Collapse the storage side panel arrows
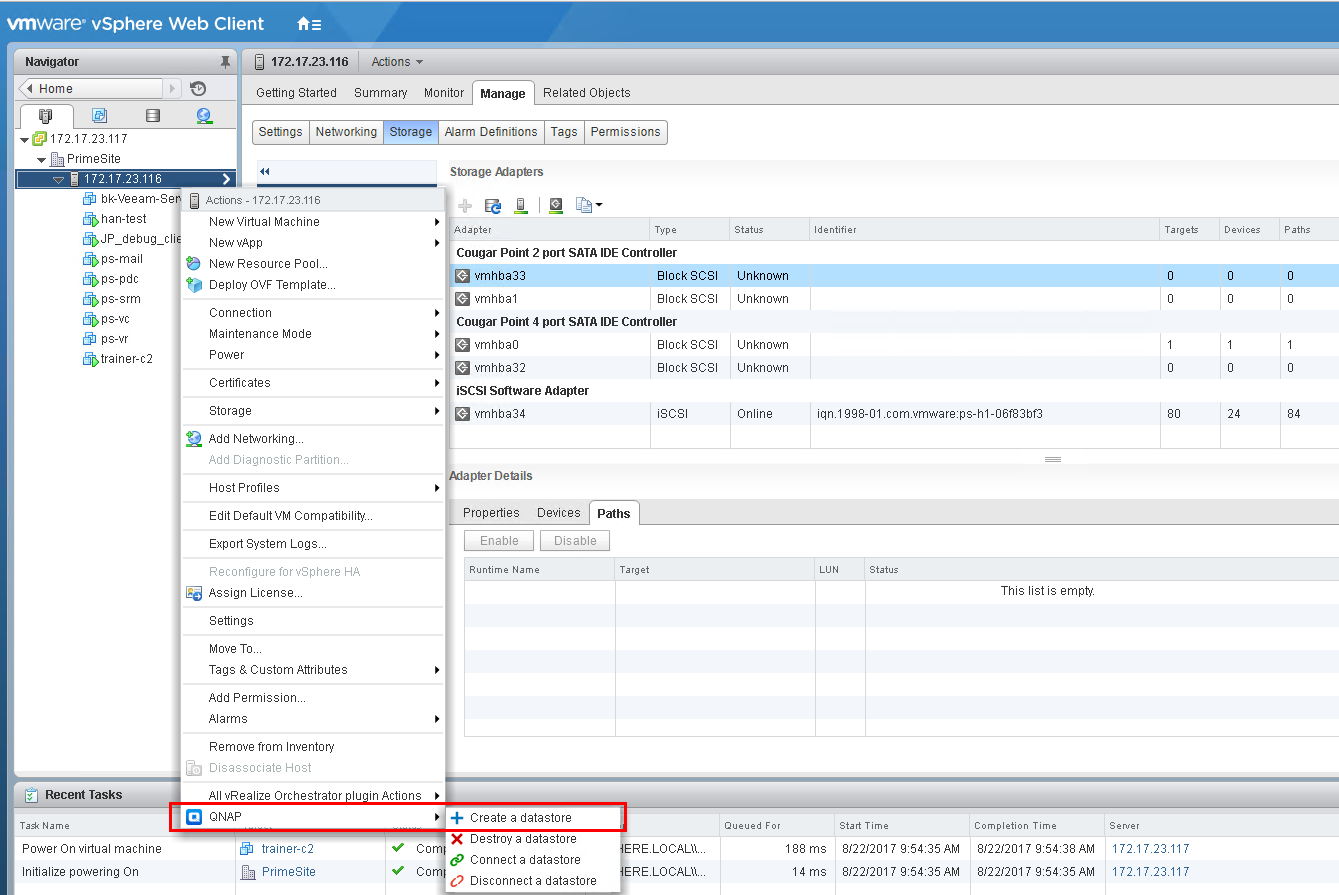Image resolution: width=1339 pixels, height=895 pixels. (x=265, y=172)
